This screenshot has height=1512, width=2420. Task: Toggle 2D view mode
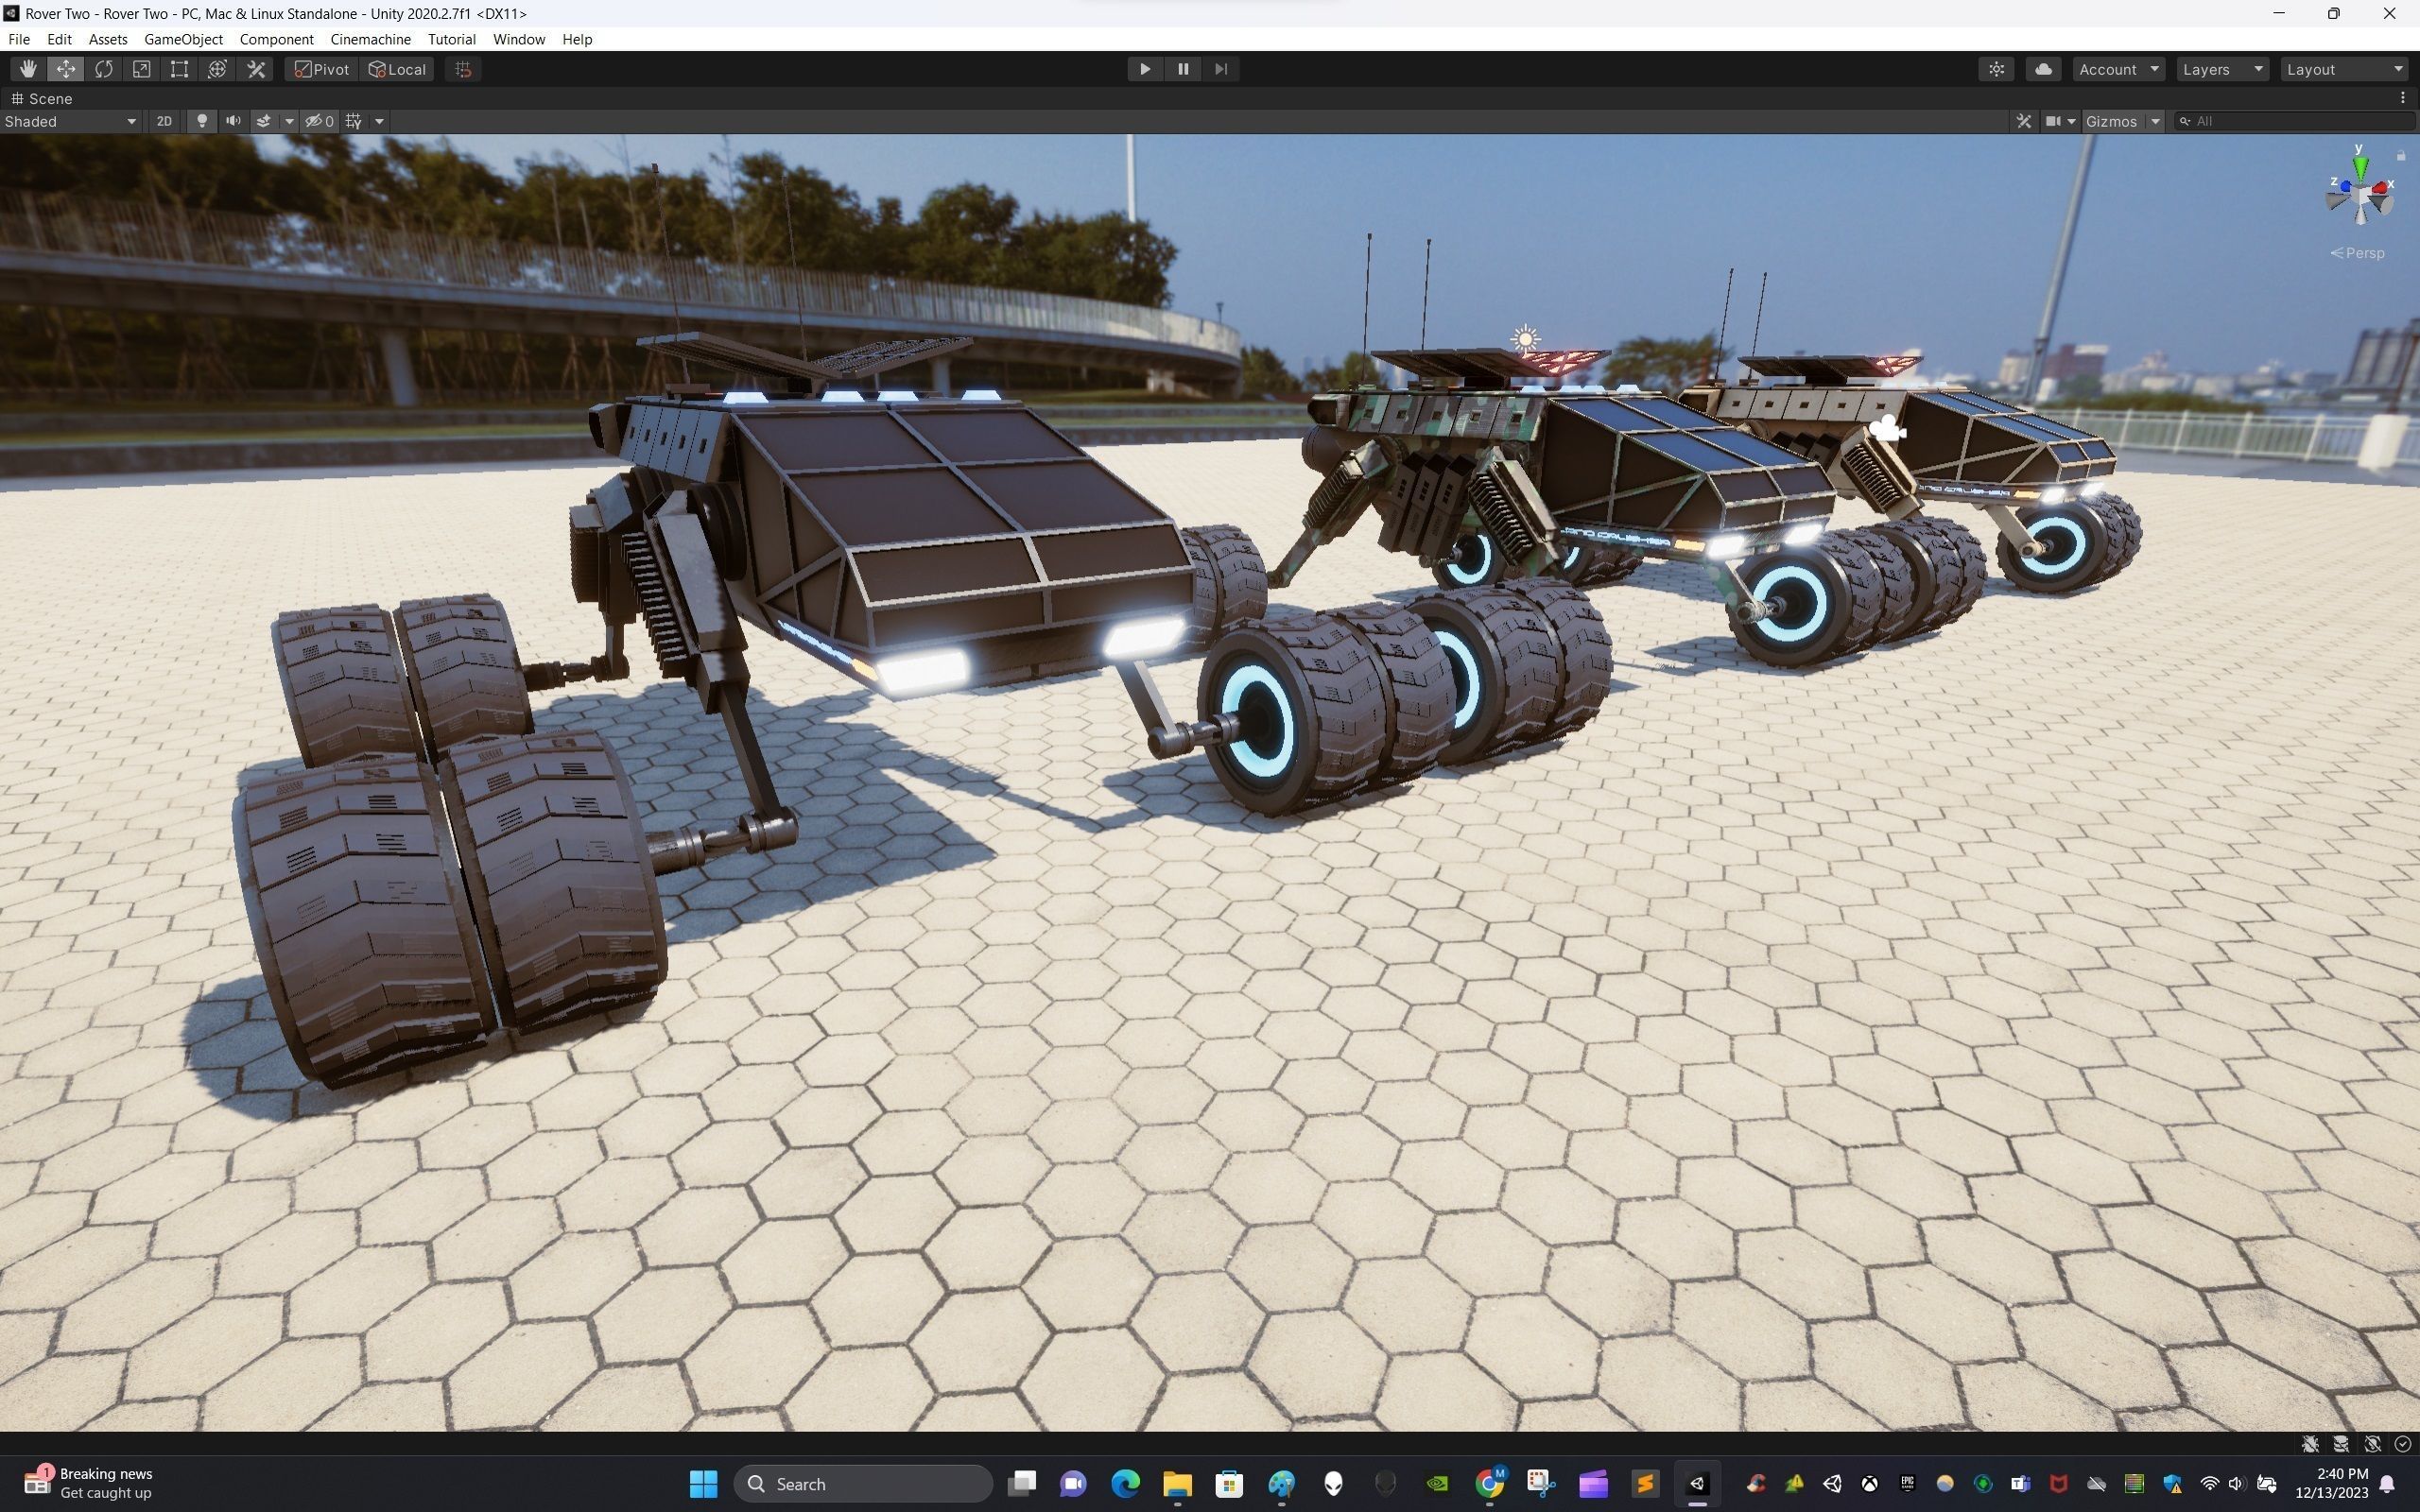pos(164,121)
